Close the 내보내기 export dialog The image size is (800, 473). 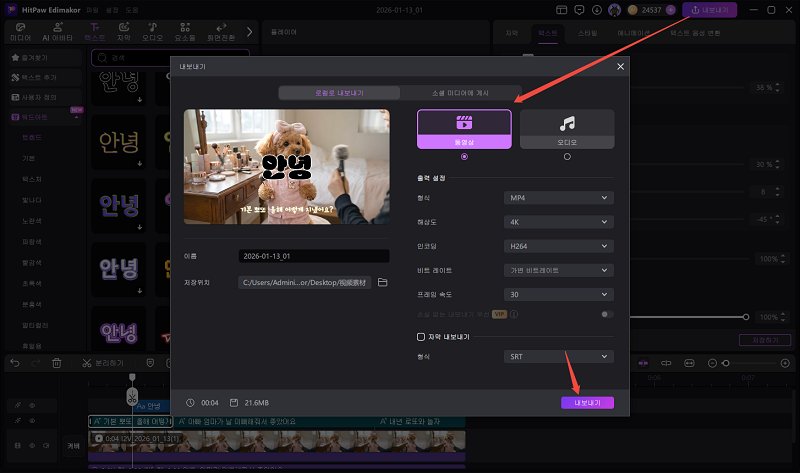620,67
